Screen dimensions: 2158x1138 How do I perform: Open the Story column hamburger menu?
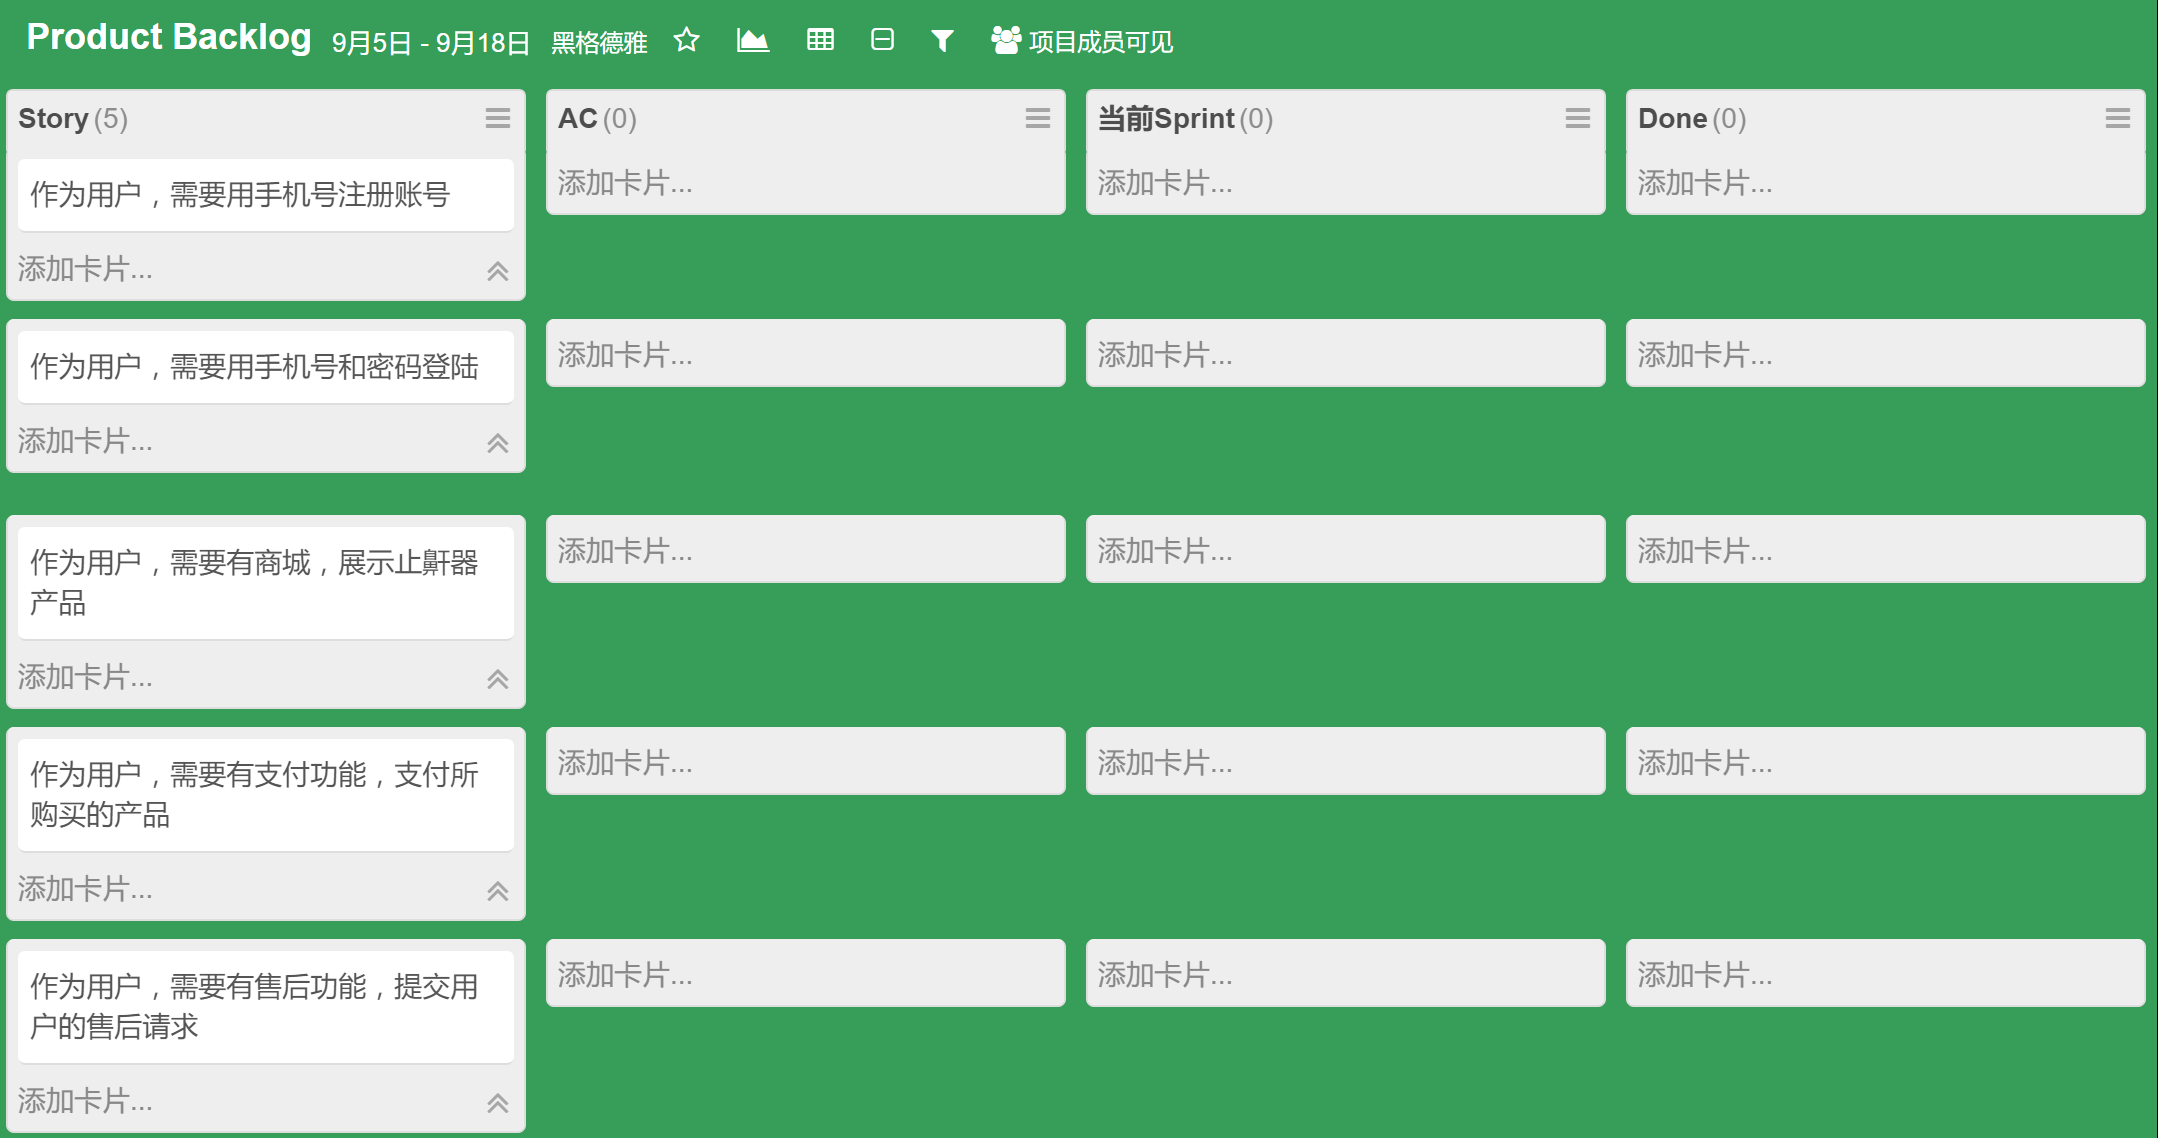498,119
